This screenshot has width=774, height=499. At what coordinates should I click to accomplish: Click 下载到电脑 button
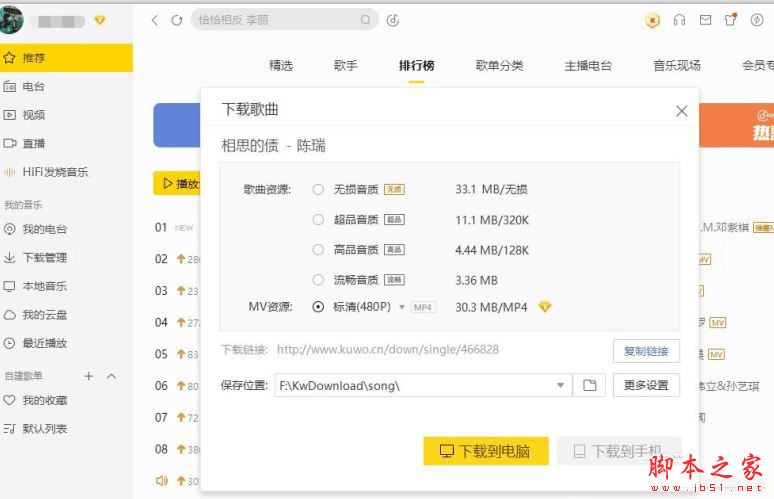click(x=486, y=451)
